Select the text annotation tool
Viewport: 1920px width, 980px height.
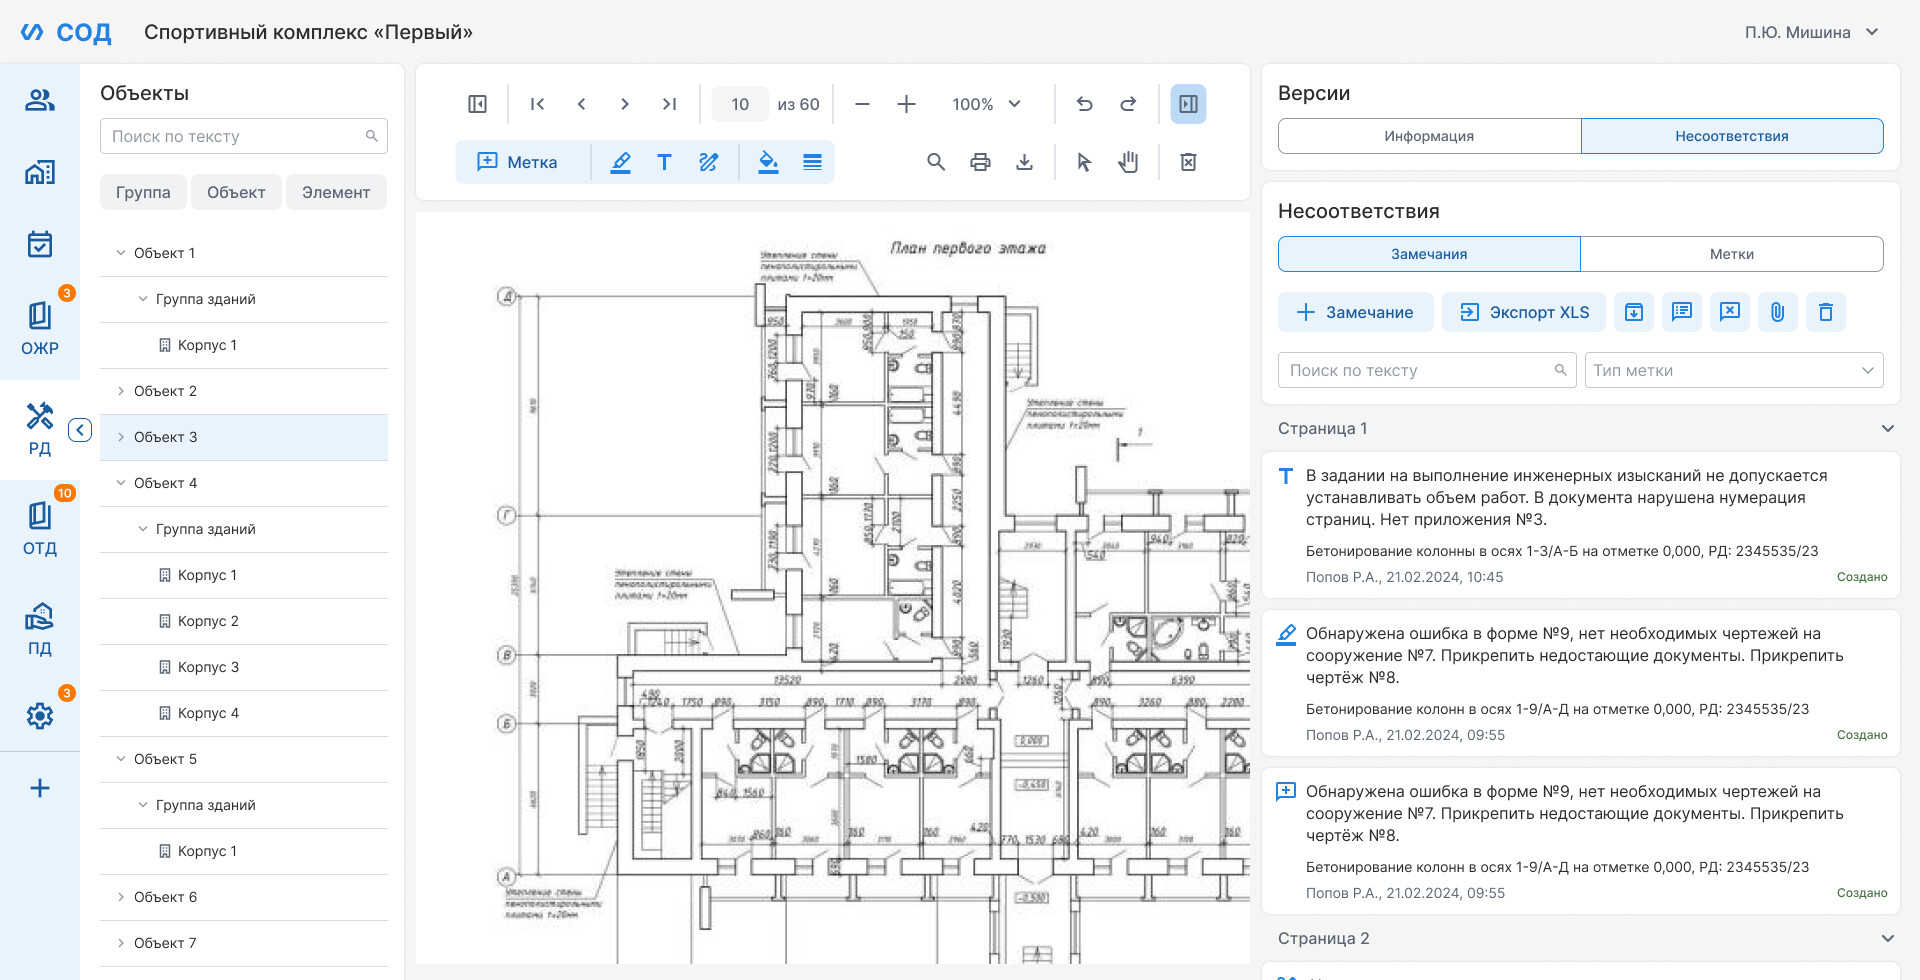(664, 162)
